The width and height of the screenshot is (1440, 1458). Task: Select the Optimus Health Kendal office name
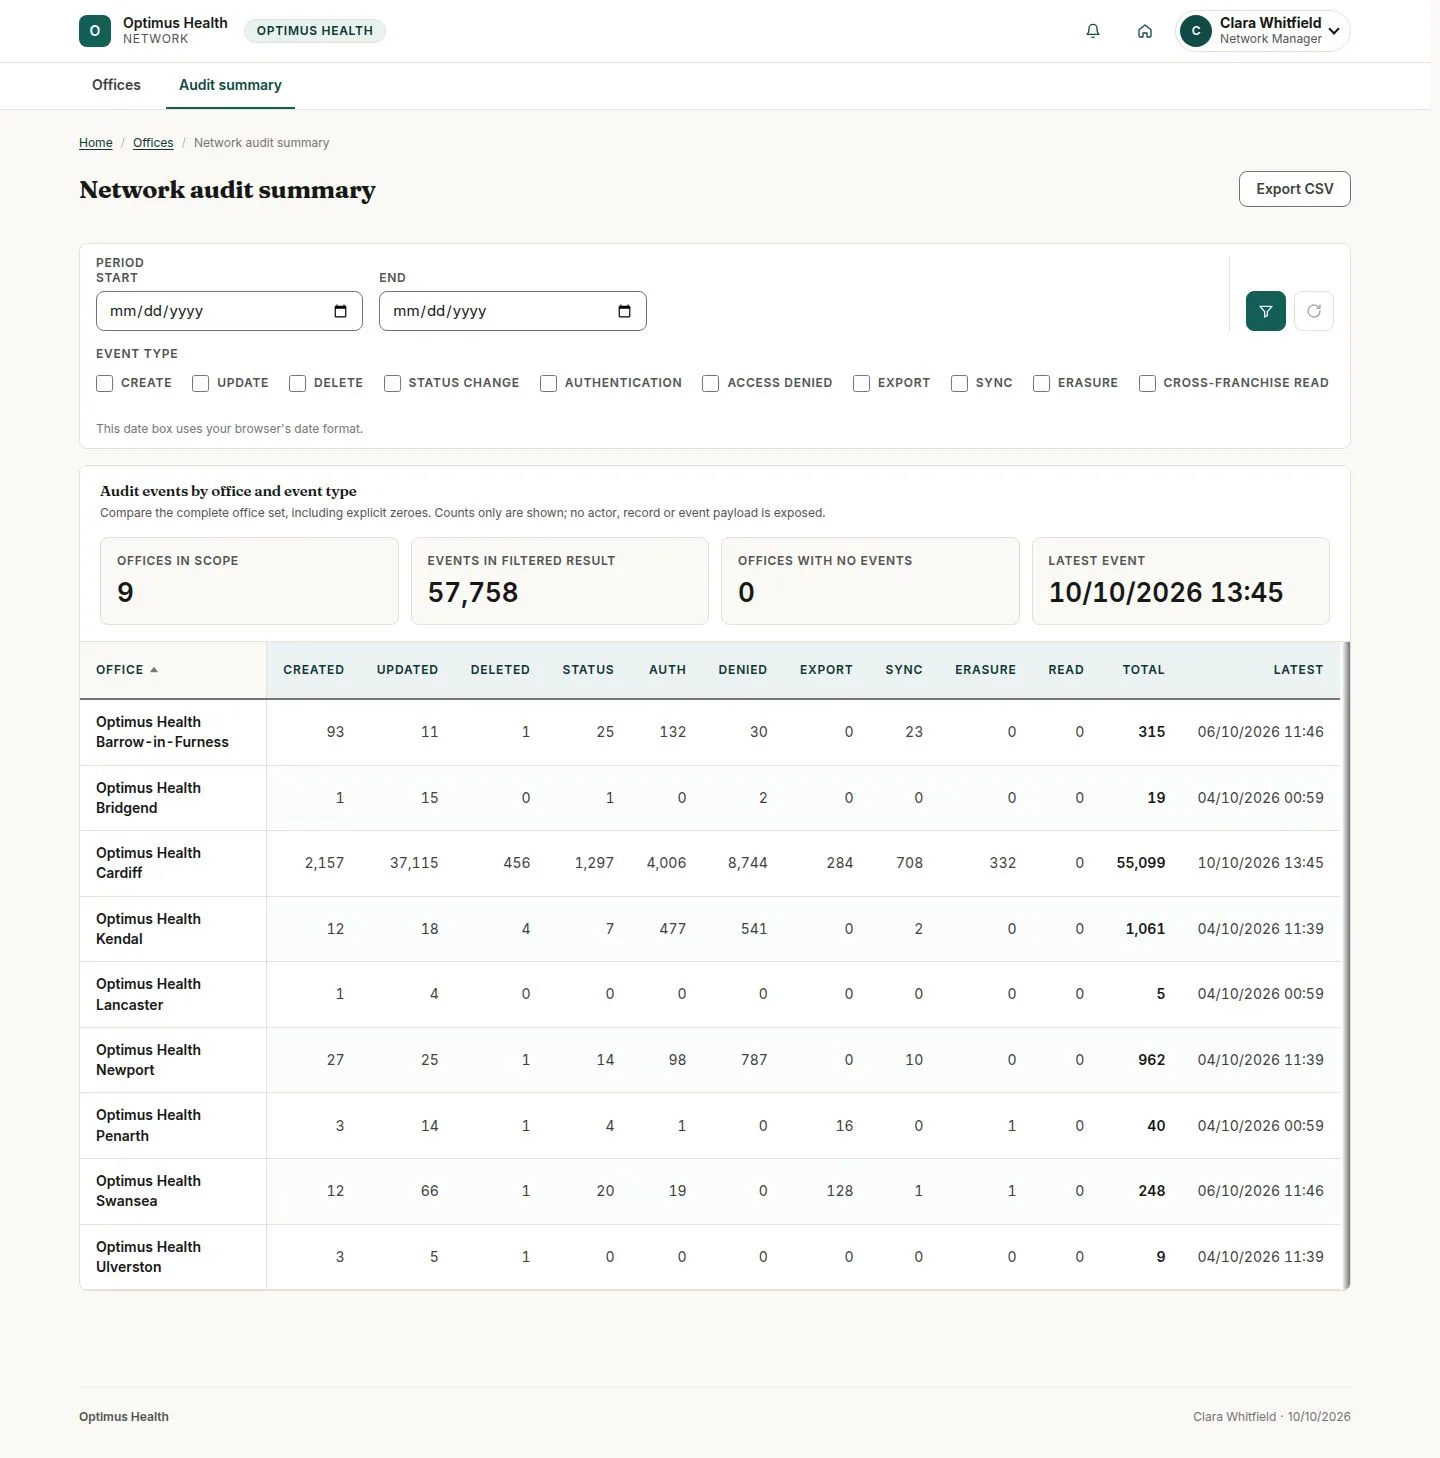[x=148, y=929]
